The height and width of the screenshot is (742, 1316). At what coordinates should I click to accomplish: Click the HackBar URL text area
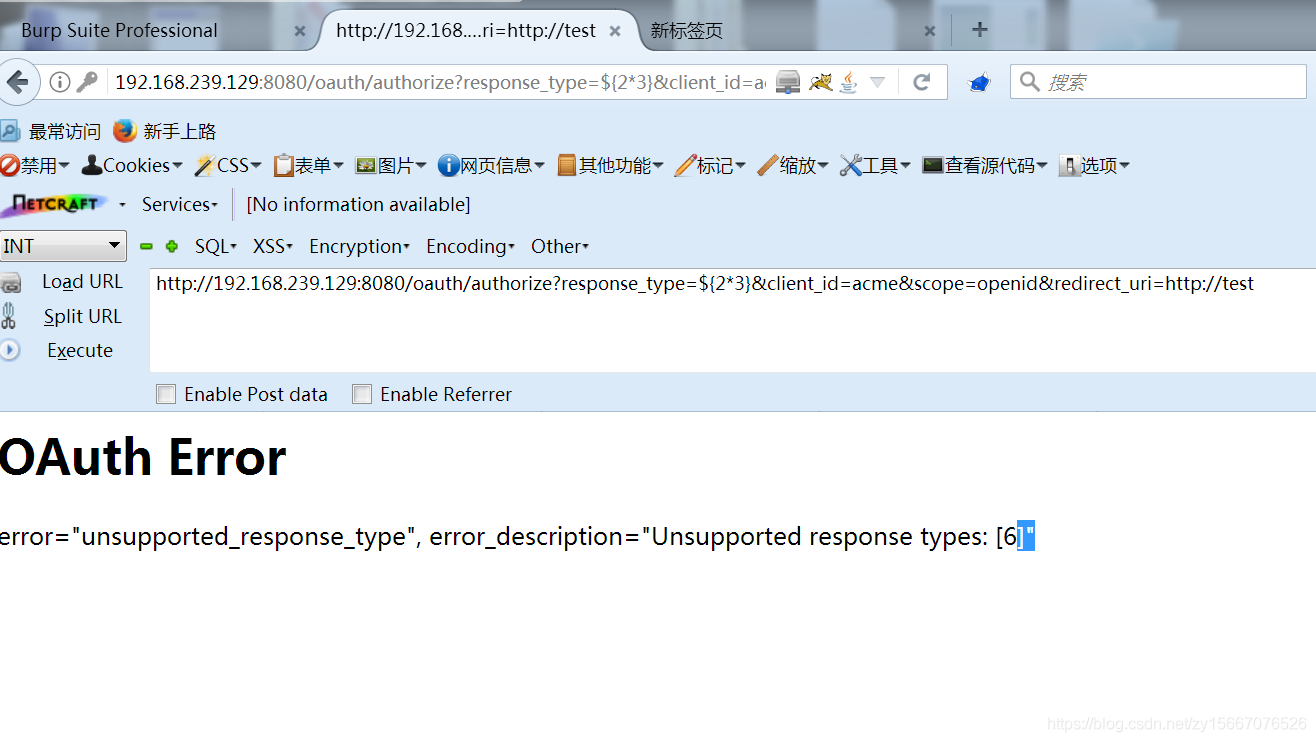[733, 320]
